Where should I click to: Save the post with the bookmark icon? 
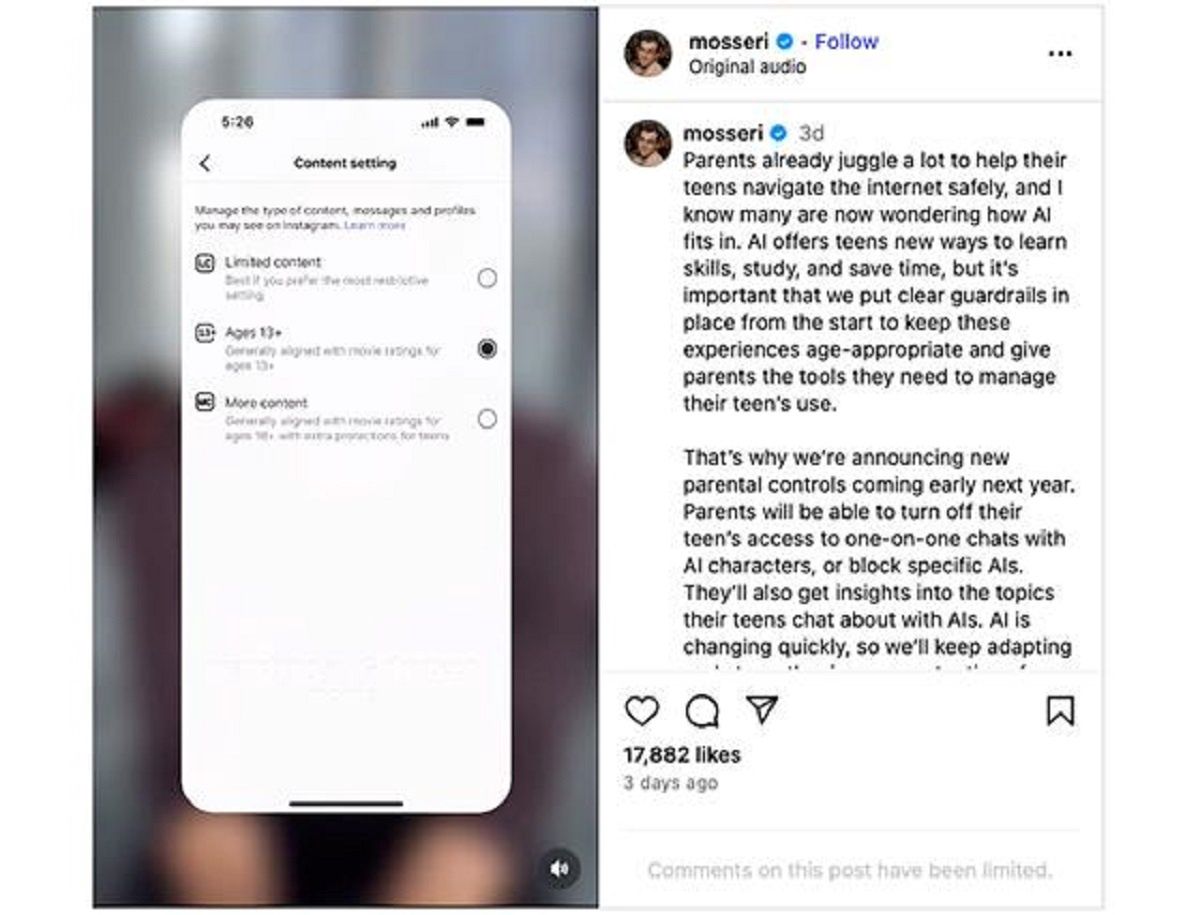click(1060, 711)
